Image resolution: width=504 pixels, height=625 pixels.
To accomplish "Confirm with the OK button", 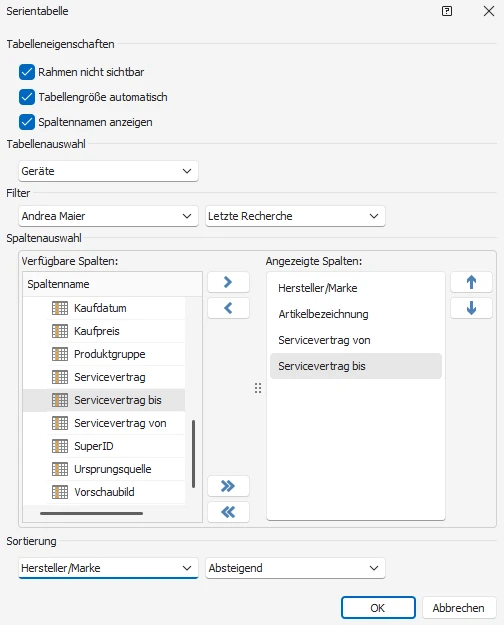I will click(378, 608).
